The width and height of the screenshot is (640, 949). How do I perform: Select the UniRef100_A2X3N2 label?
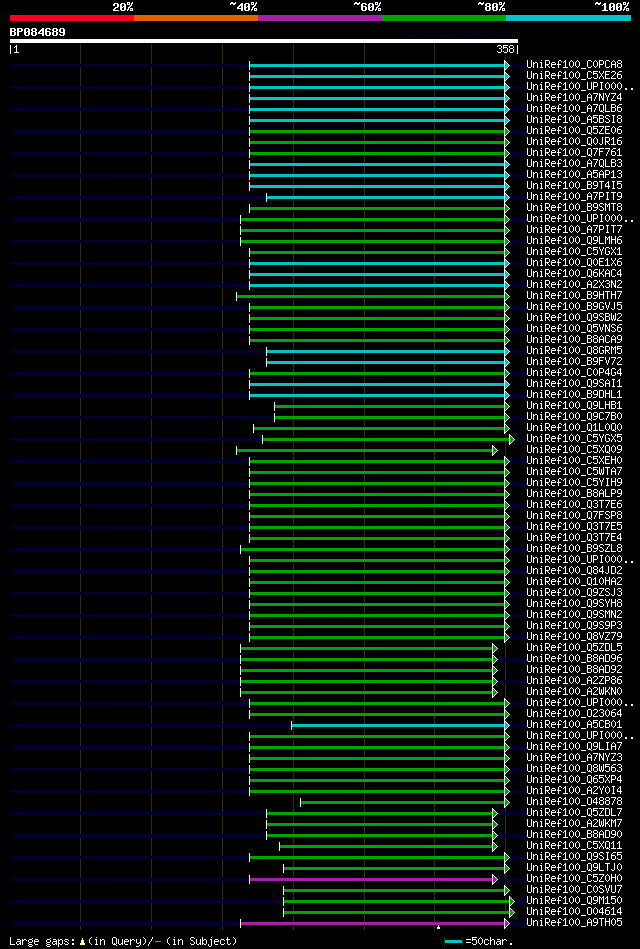click(574, 285)
